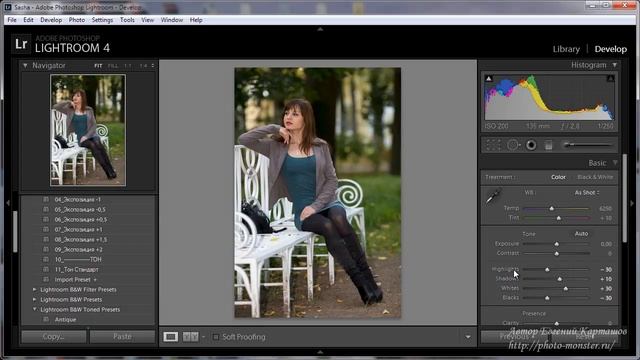Image resolution: width=640 pixels, height=360 pixels.
Task: Open the Window menu
Action: (x=171, y=20)
